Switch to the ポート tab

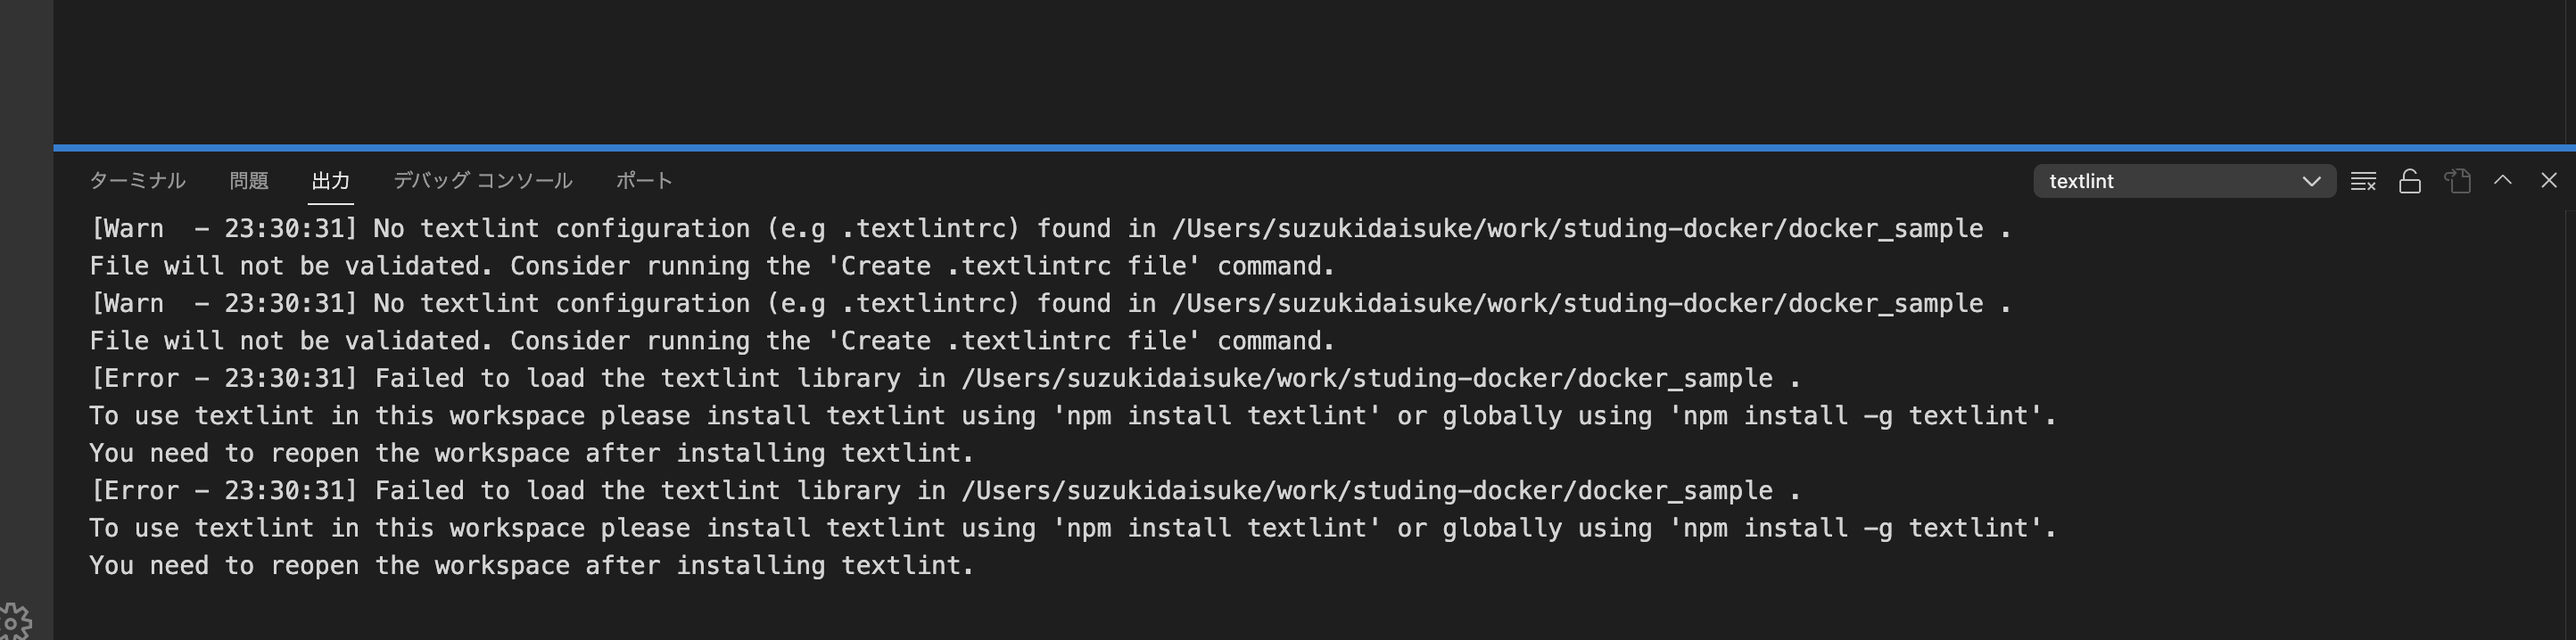point(644,181)
